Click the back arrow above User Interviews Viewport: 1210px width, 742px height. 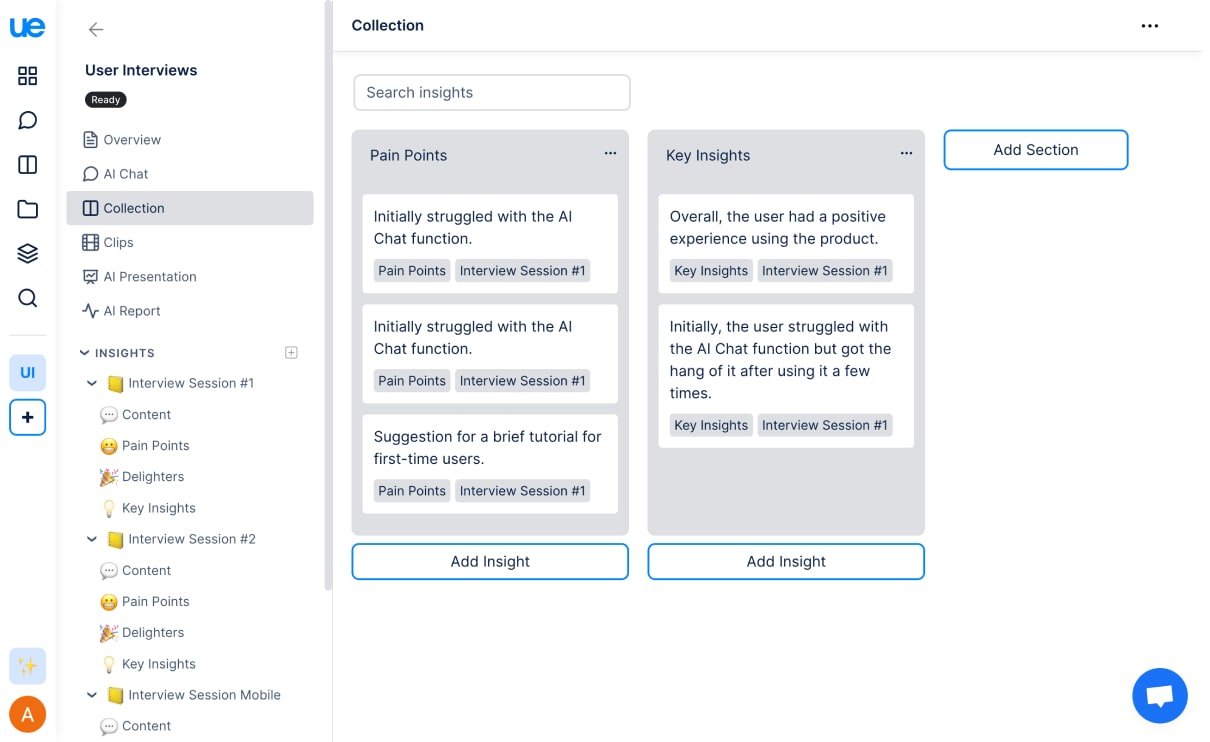pos(96,30)
